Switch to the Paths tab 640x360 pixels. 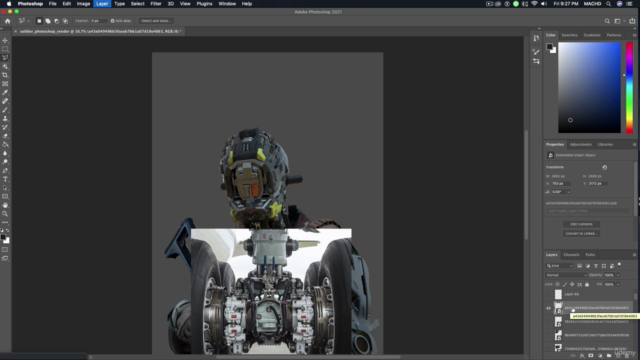tap(590, 255)
